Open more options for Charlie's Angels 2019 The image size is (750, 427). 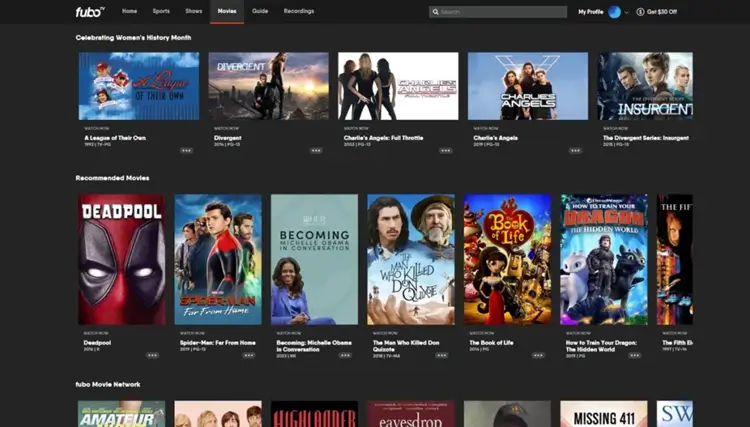(575, 151)
